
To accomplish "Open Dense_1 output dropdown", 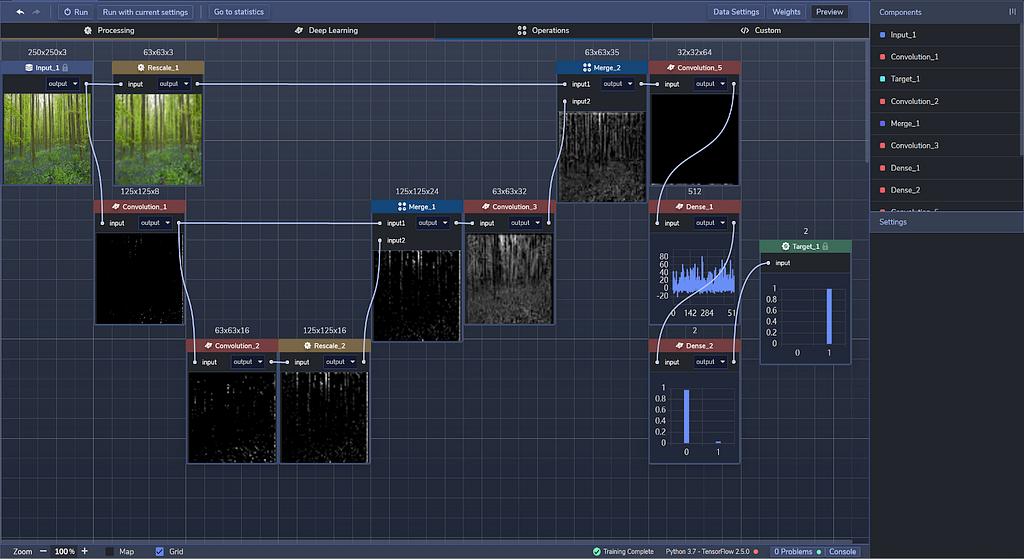I will tap(711, 223).
